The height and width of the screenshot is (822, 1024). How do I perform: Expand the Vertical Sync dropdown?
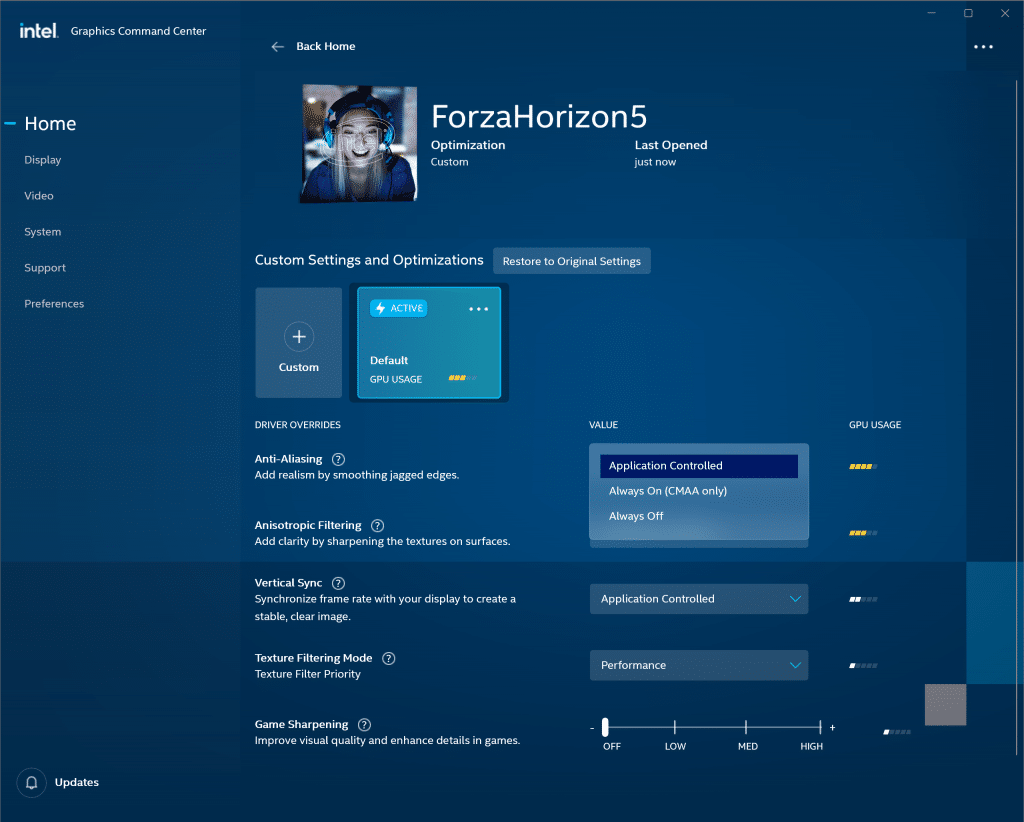[x=699, y=599]
